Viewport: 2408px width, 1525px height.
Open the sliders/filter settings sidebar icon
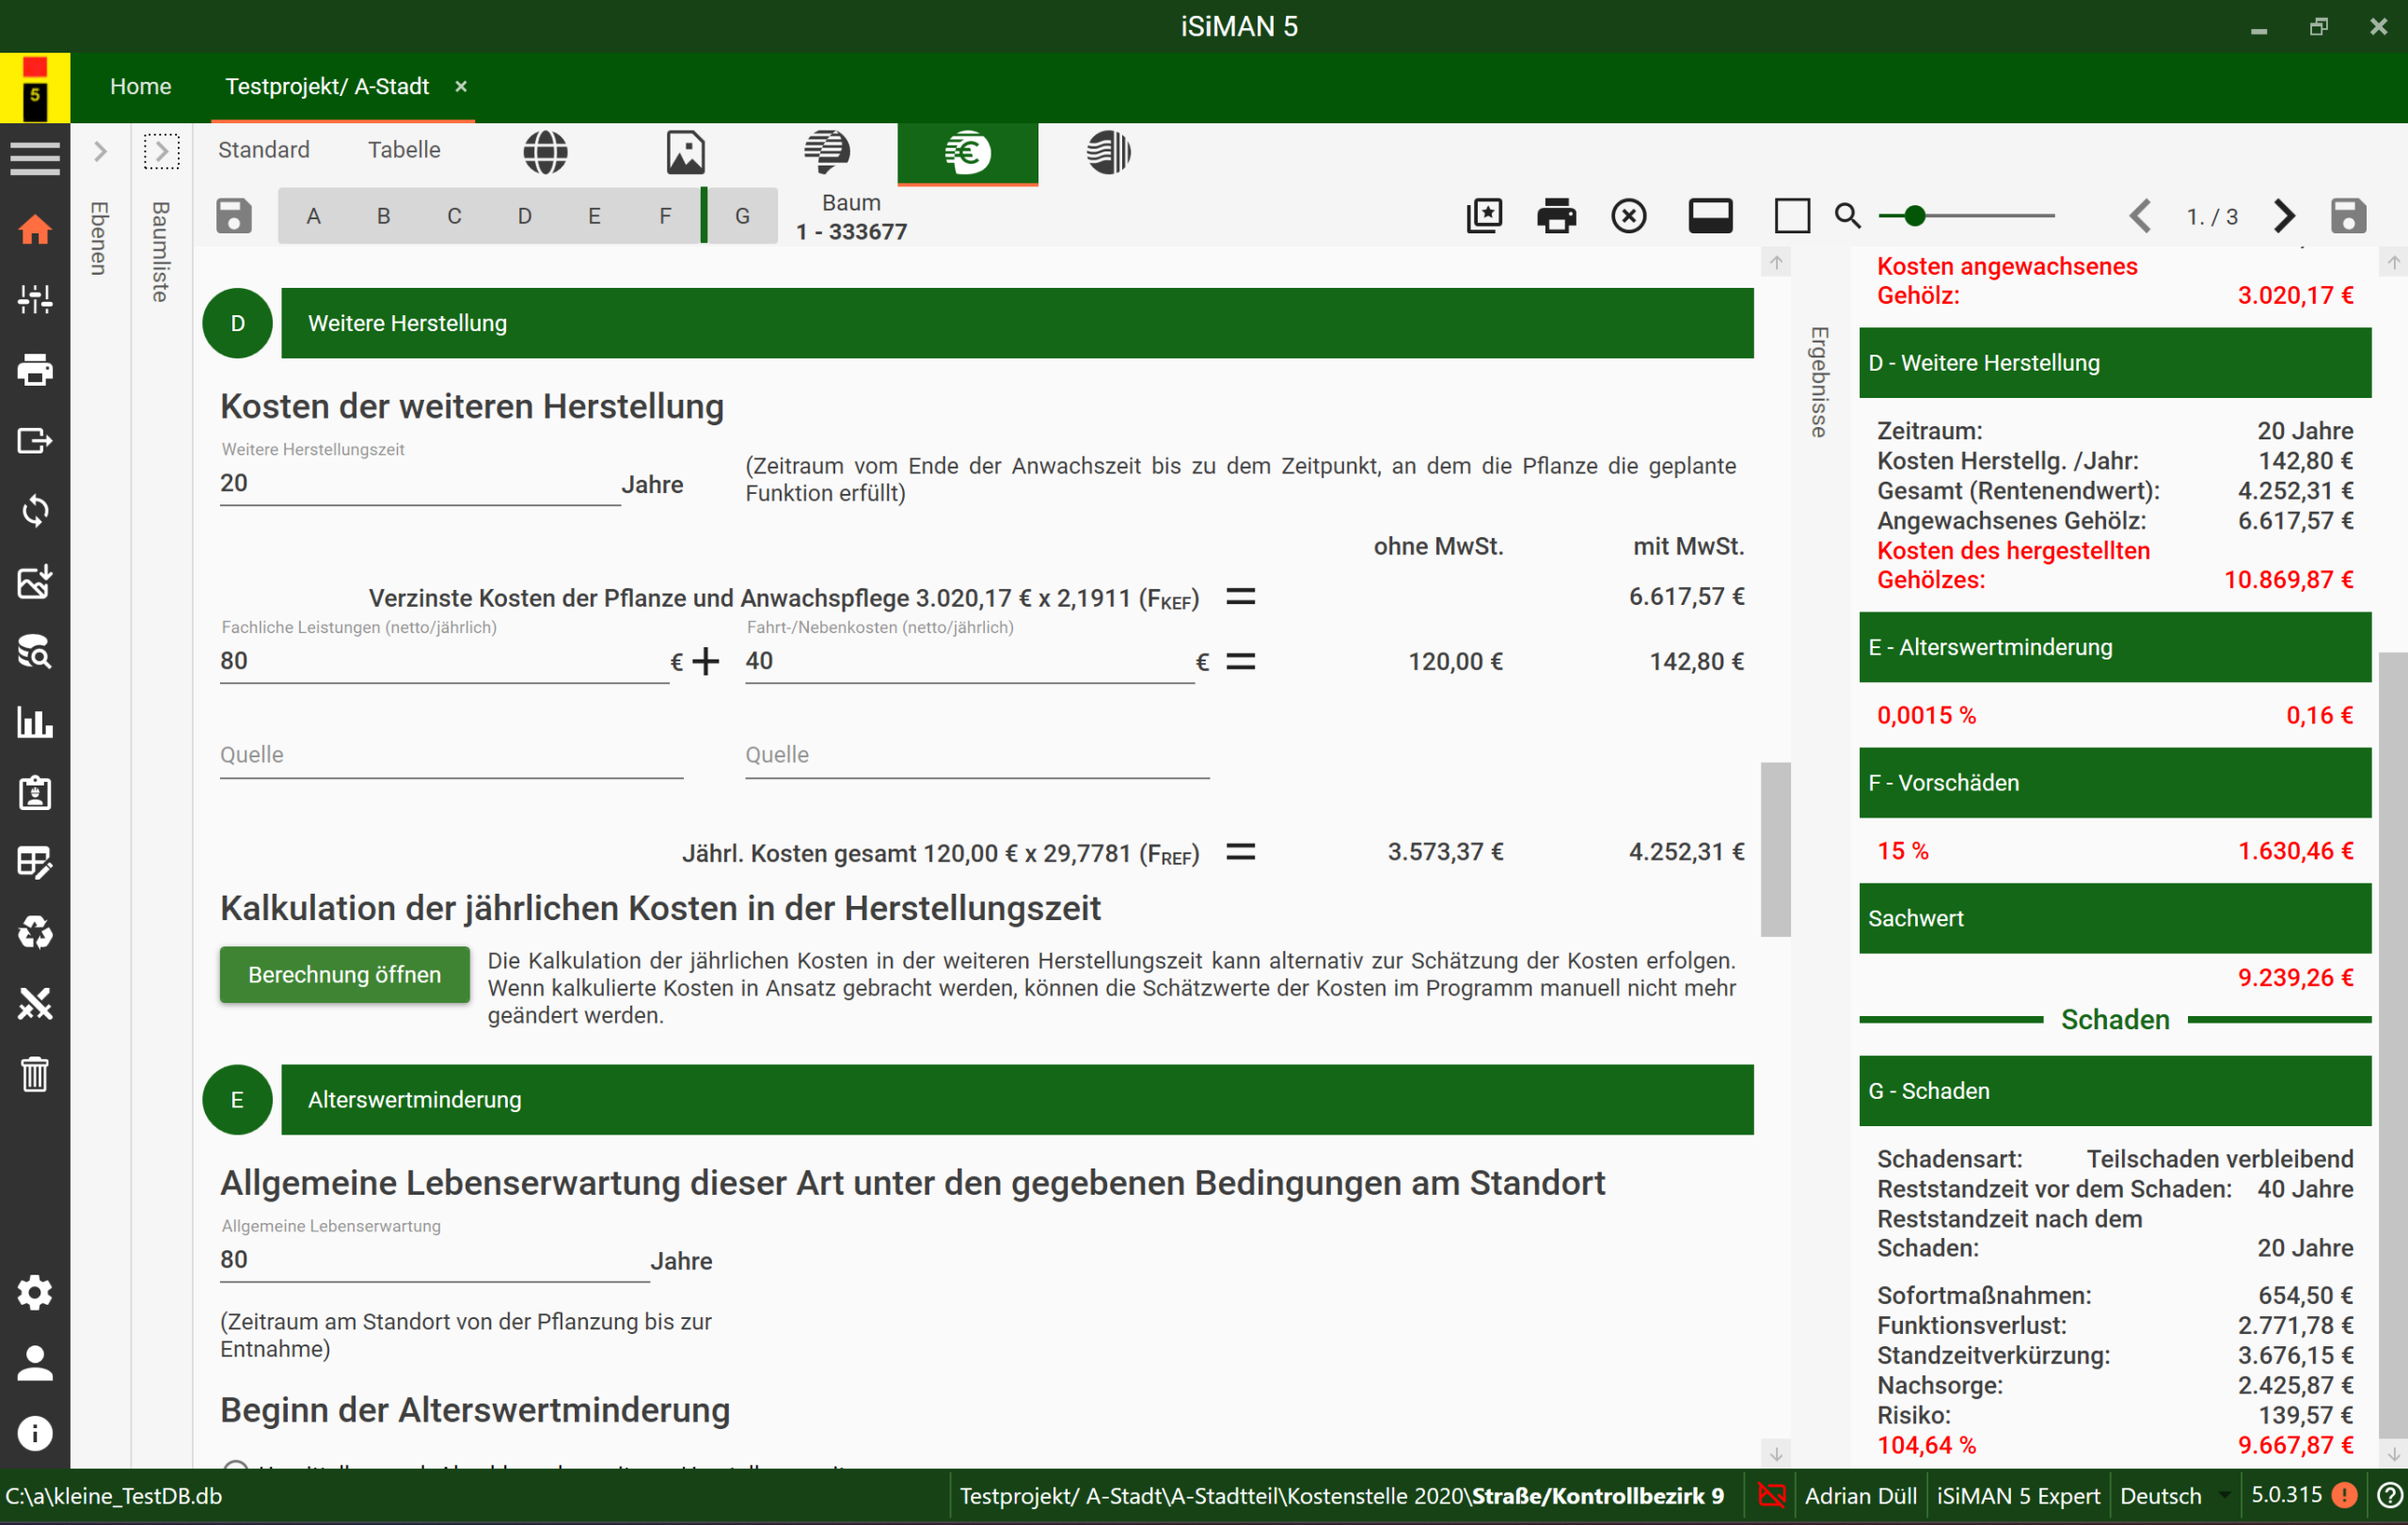tap(35, 299)
